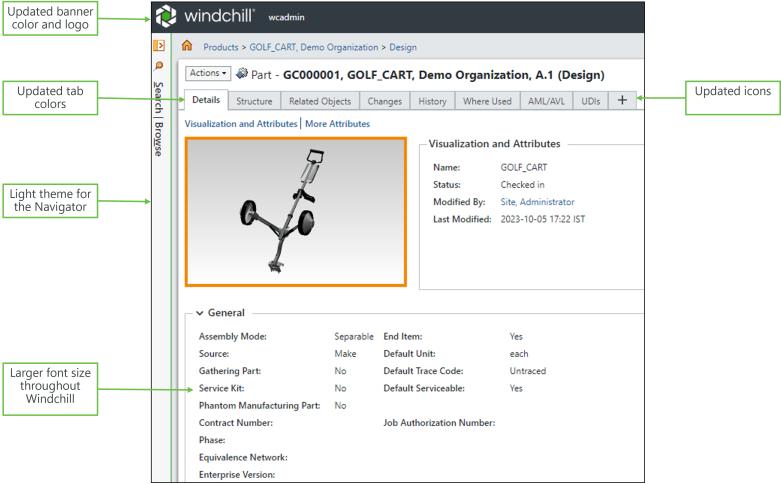This screenshot has width=781, height=483.
Task: Open the Changes tab
Action: point(385,101)
